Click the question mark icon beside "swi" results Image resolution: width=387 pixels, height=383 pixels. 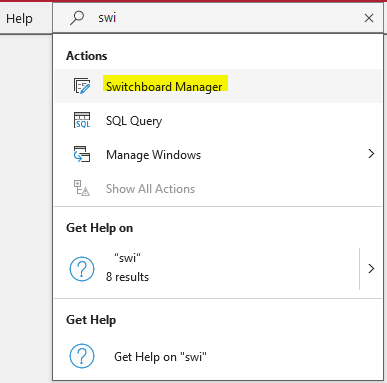coord(82,269)
